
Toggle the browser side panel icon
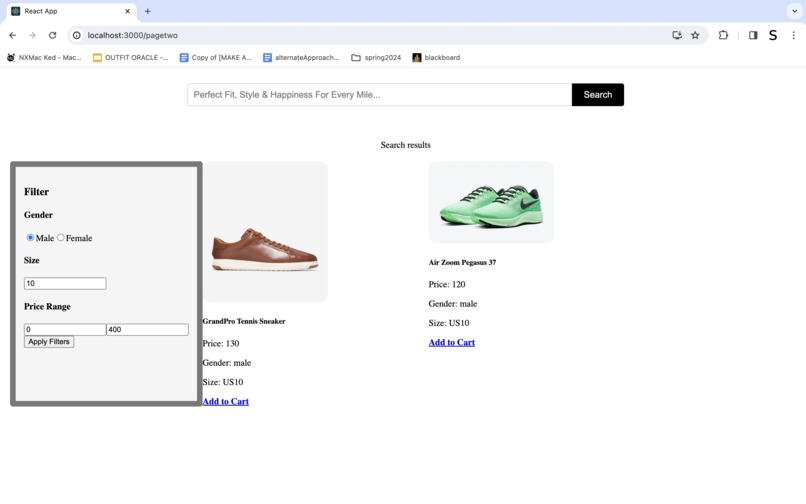click(753, 35)
